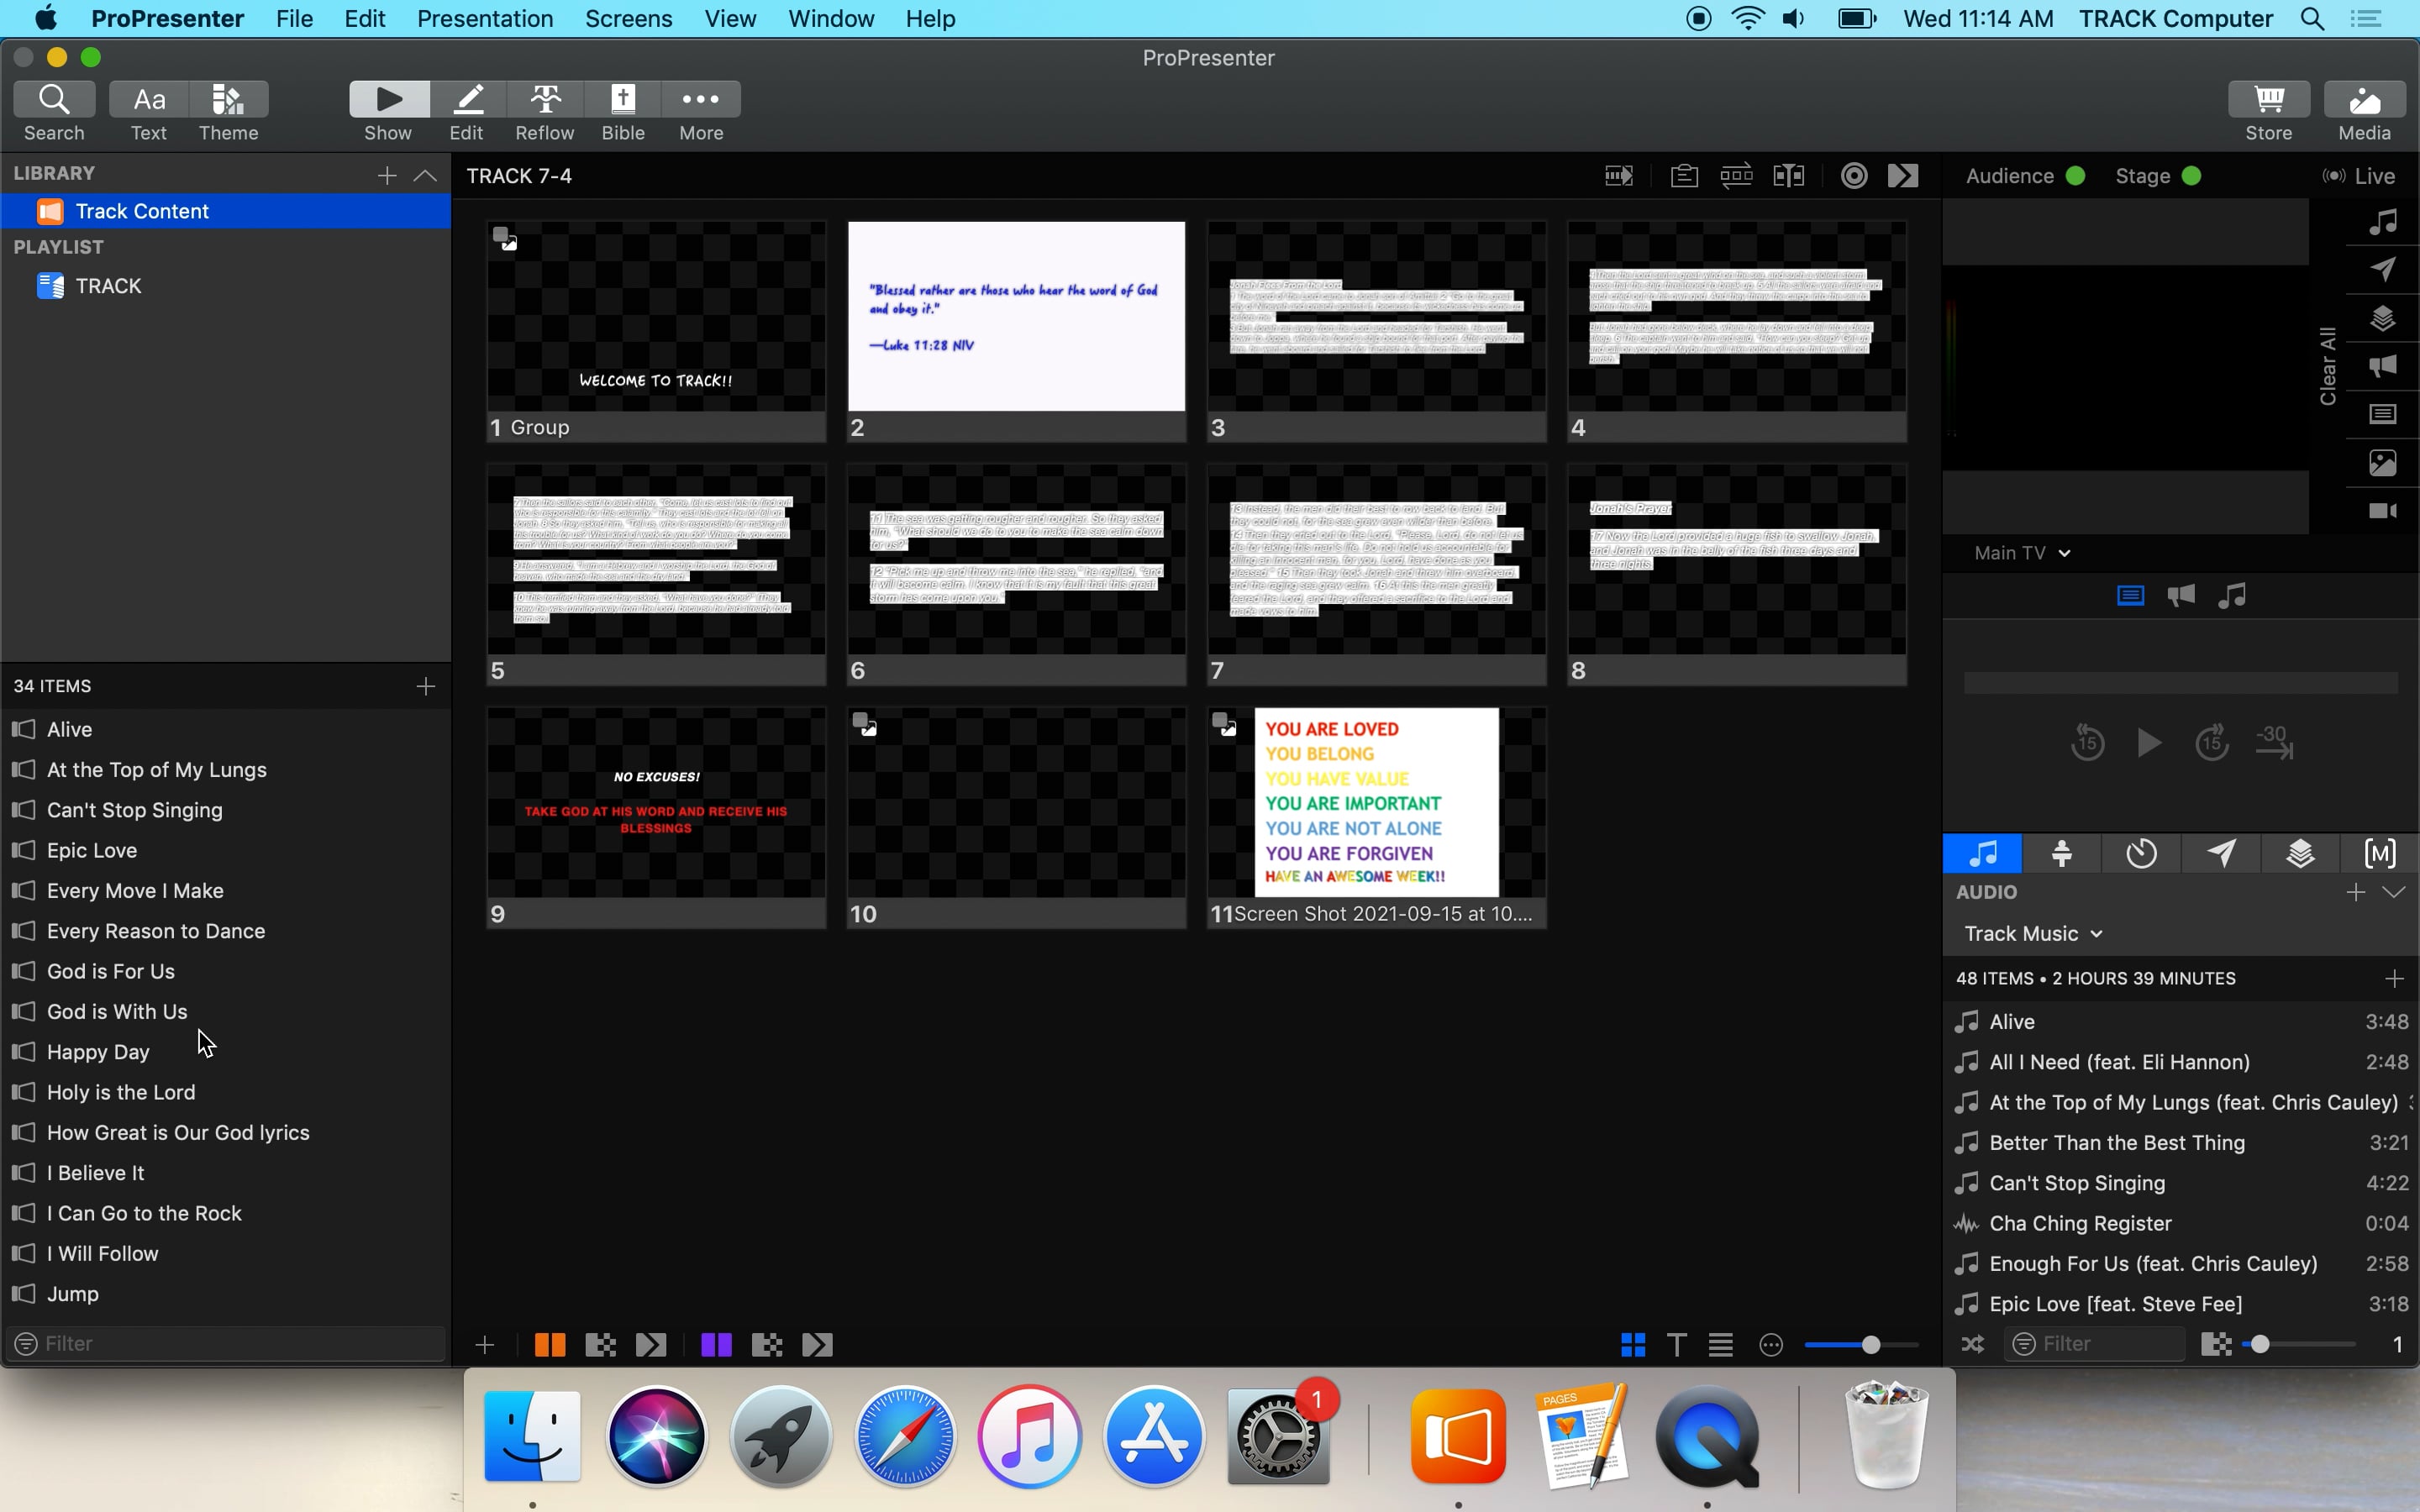
Task: Toggle the Stage output indicator
Action: tap(2191, 175)
